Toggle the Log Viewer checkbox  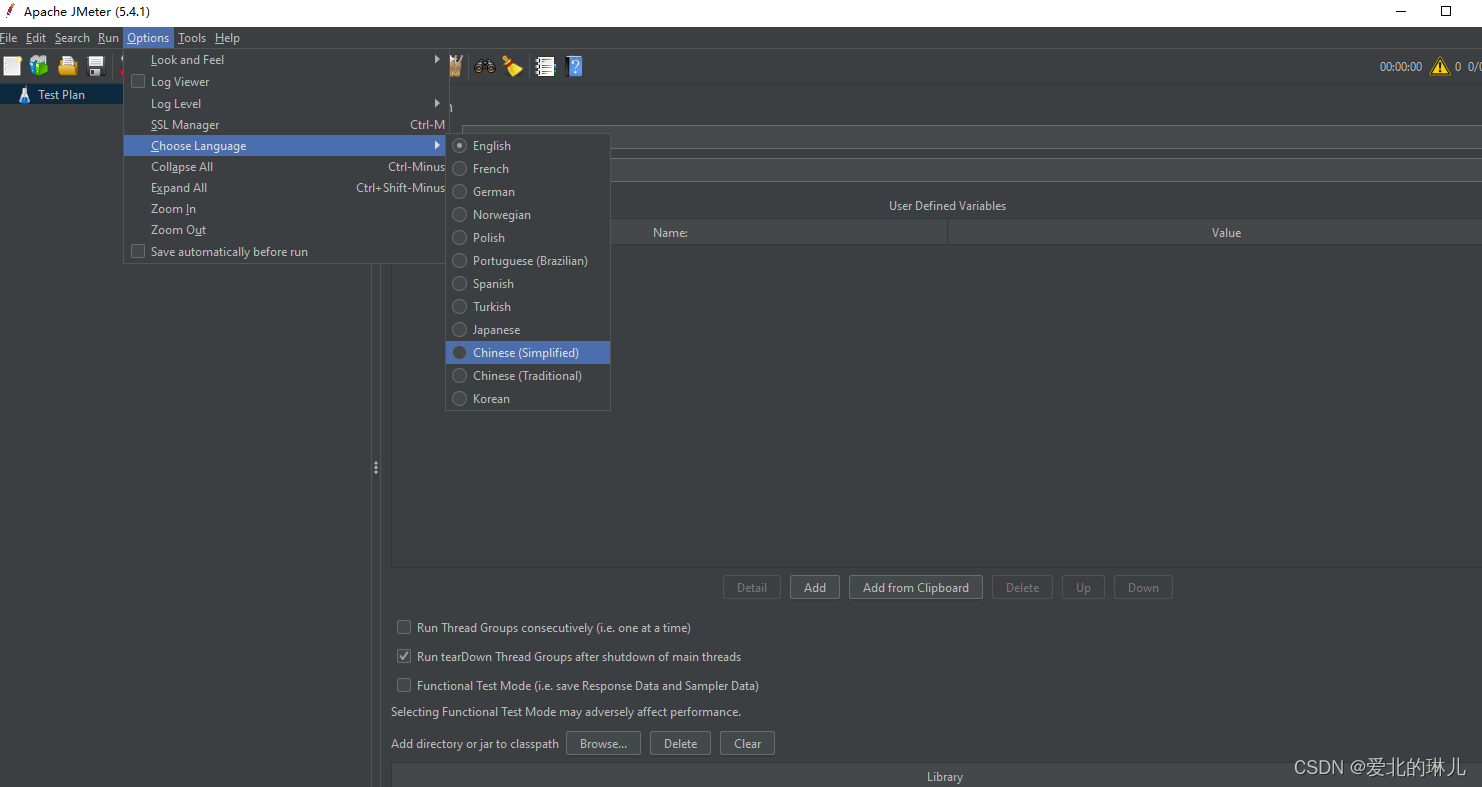coord(138,81)
